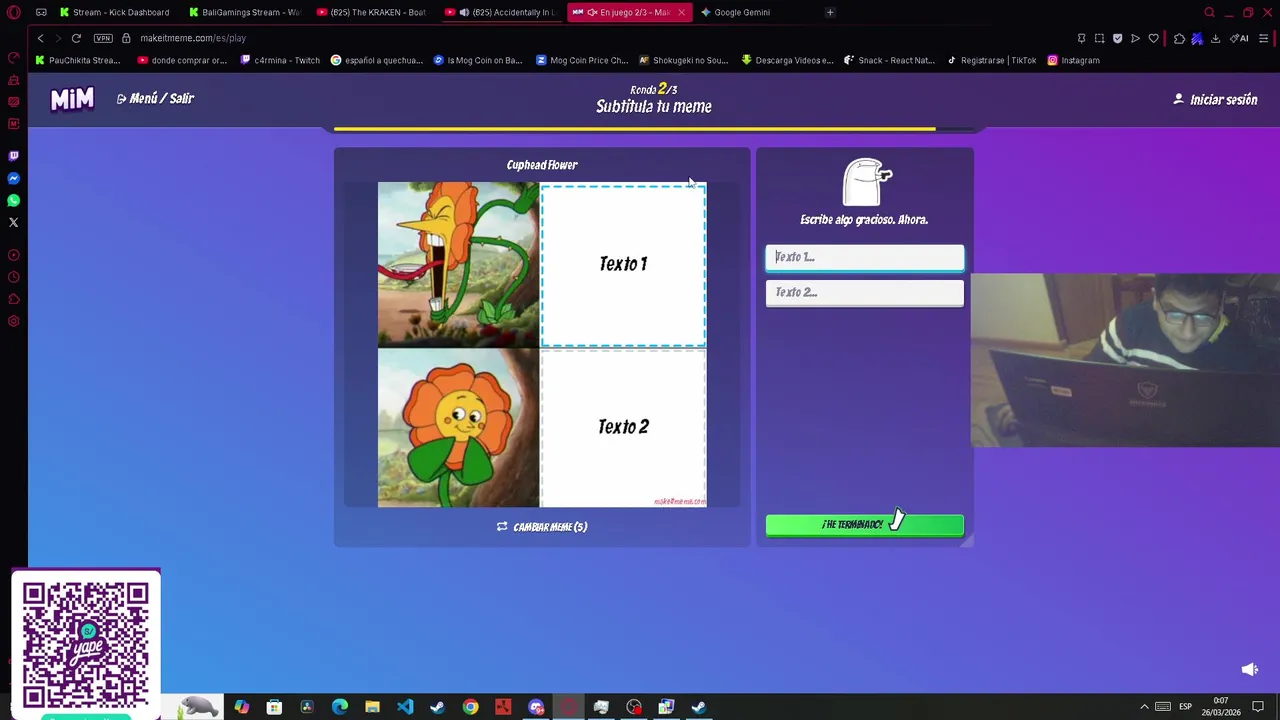Open GX Control speedometer icon in sidebar
Image resolution: width=1280 pixels, height=720 pixels.
coord(13,58)
